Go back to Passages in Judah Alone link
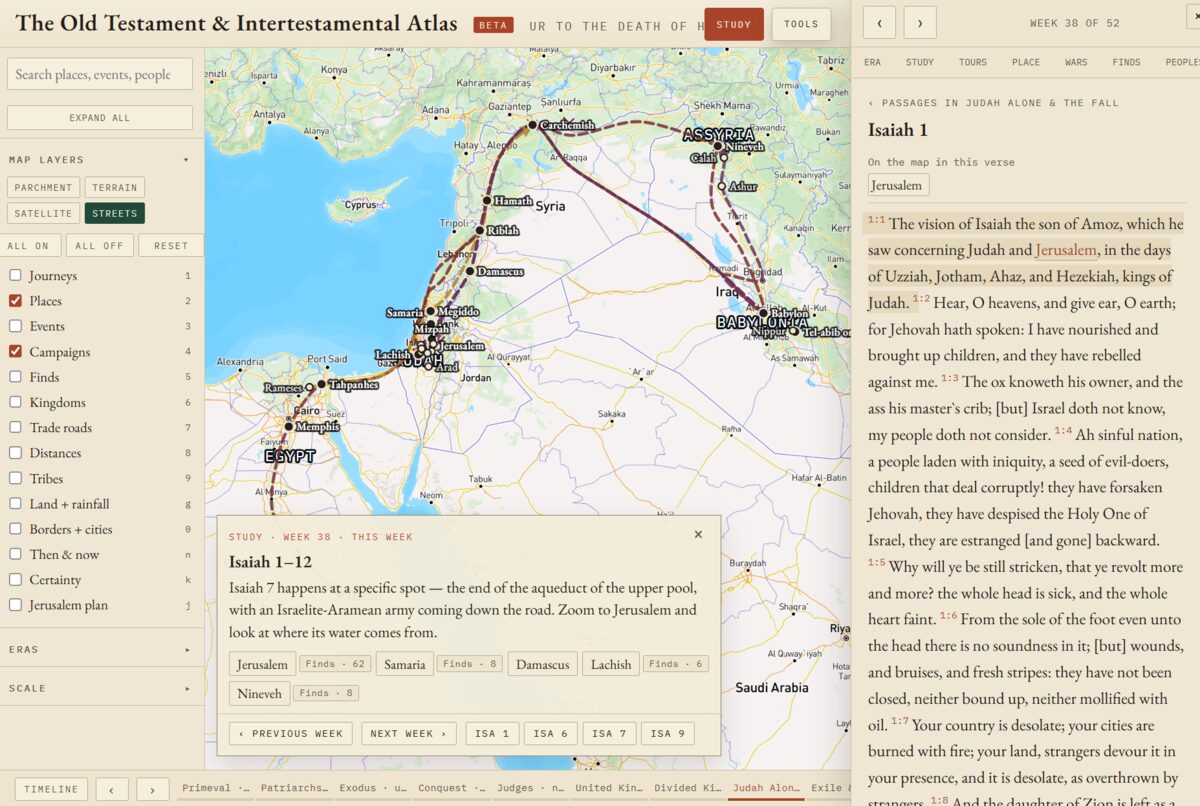Screen dimensions: 1200x806 point(993,103)
